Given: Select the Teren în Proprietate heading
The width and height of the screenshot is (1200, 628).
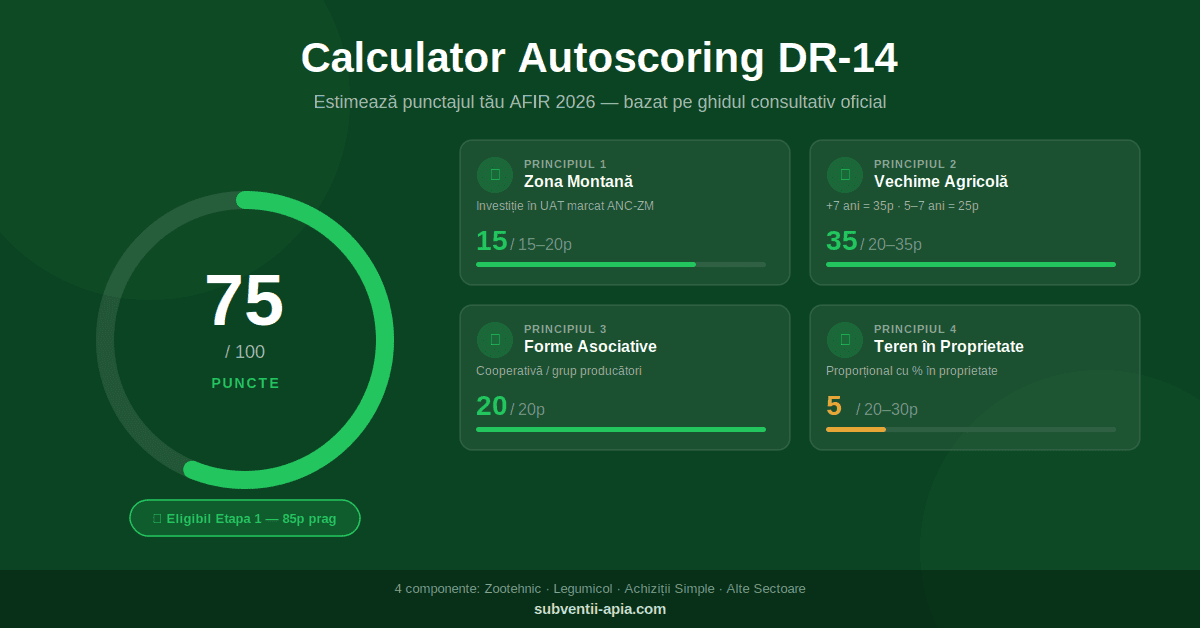Looking at the screenshot, I should point(949,347).
